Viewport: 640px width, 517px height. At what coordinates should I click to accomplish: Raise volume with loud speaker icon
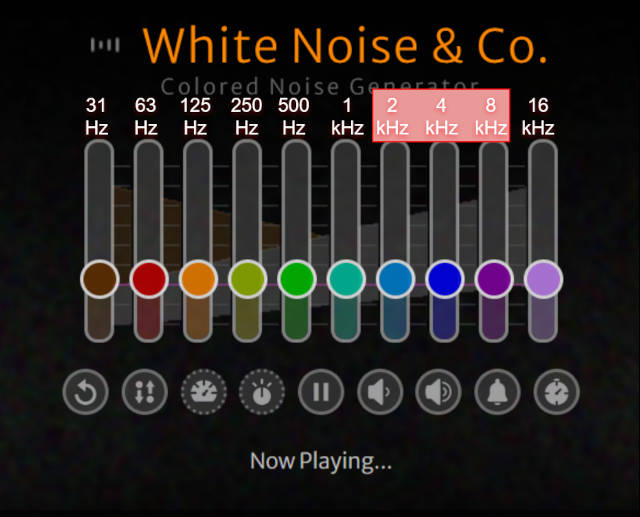[438, 392]
